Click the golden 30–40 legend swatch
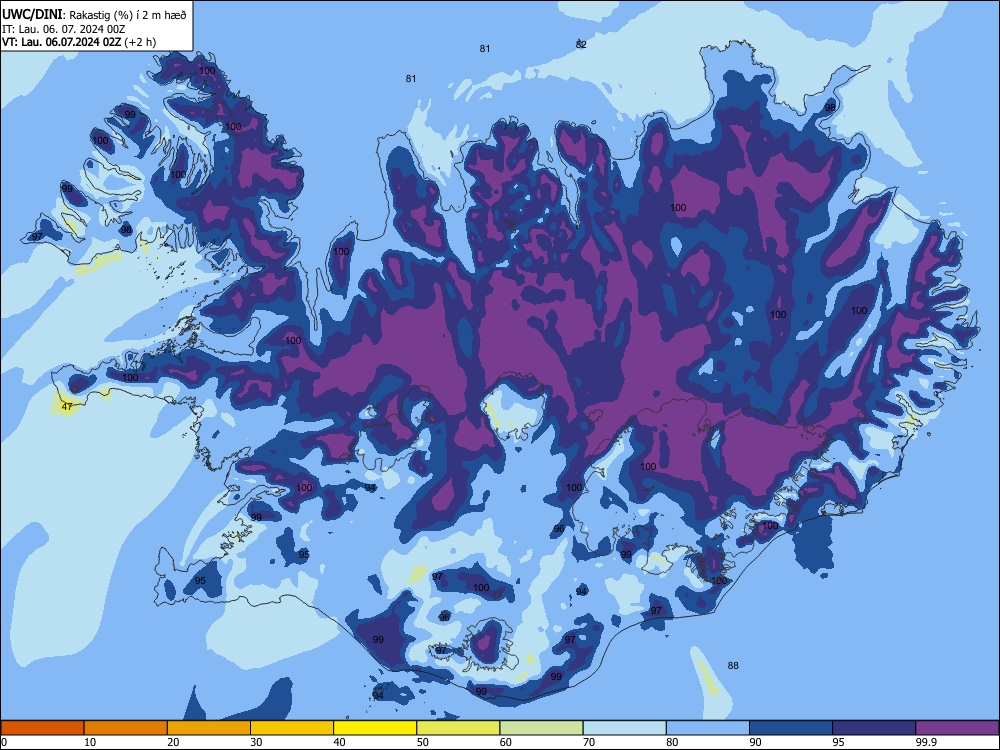Screen dimensions: 1000x750 pos(292,728)
